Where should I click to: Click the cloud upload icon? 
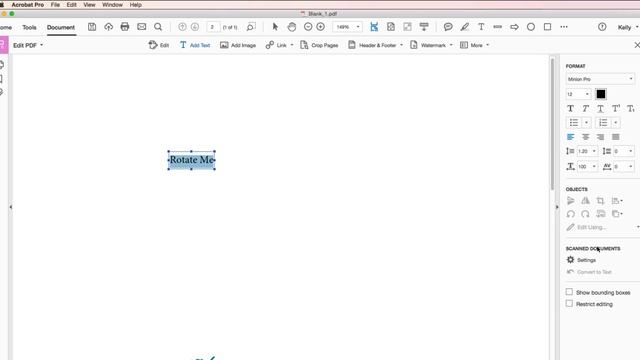(108, 27)
